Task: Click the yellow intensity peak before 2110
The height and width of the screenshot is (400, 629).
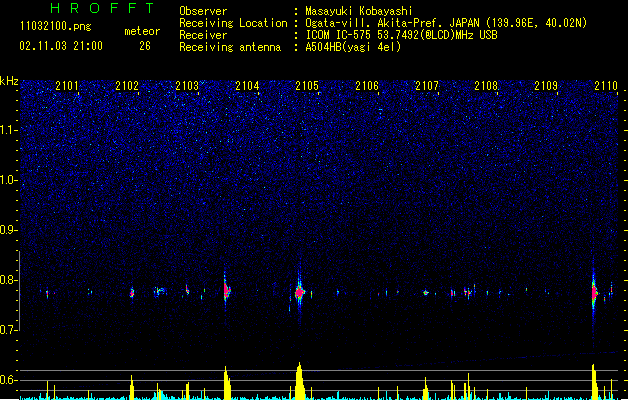Action: (594, 382)
